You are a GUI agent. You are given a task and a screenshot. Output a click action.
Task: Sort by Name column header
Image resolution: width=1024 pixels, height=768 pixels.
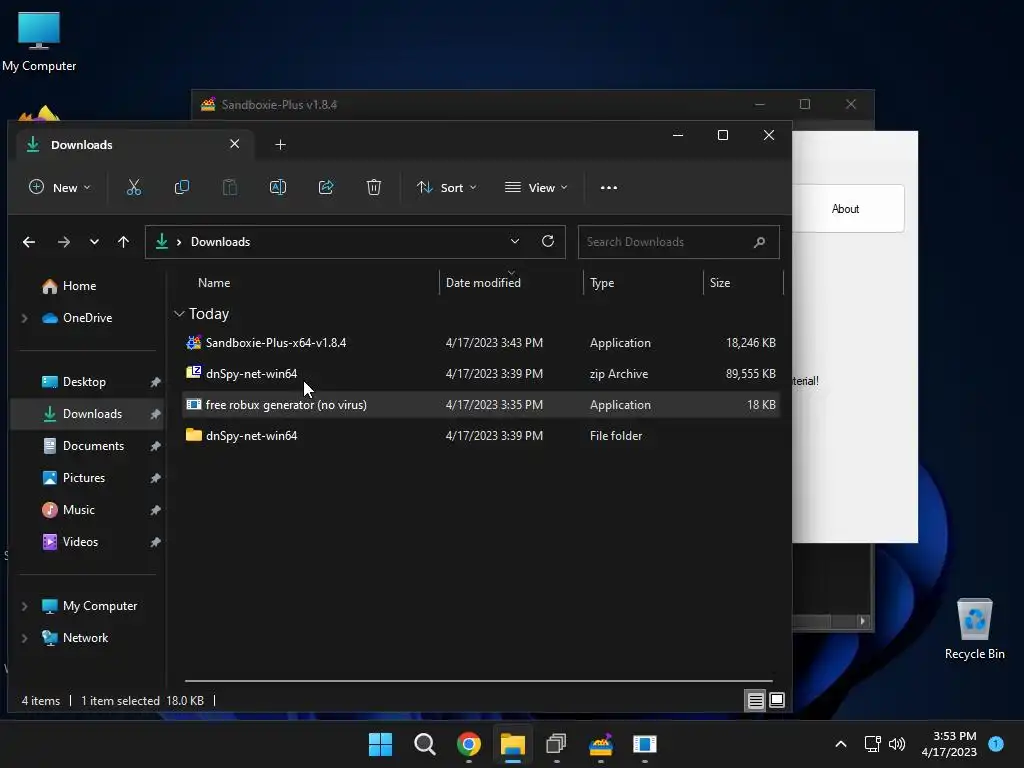click(214, 283)
